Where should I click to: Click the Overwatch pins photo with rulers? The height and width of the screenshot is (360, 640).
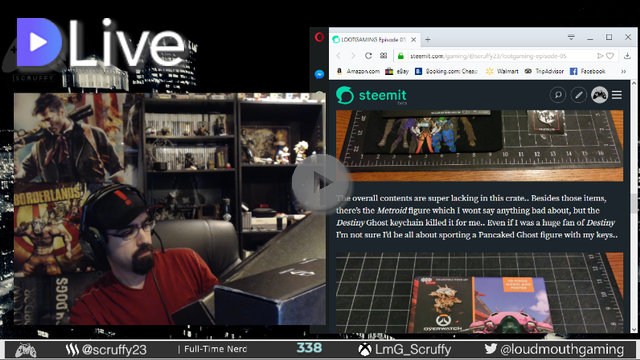coord(479,145)
